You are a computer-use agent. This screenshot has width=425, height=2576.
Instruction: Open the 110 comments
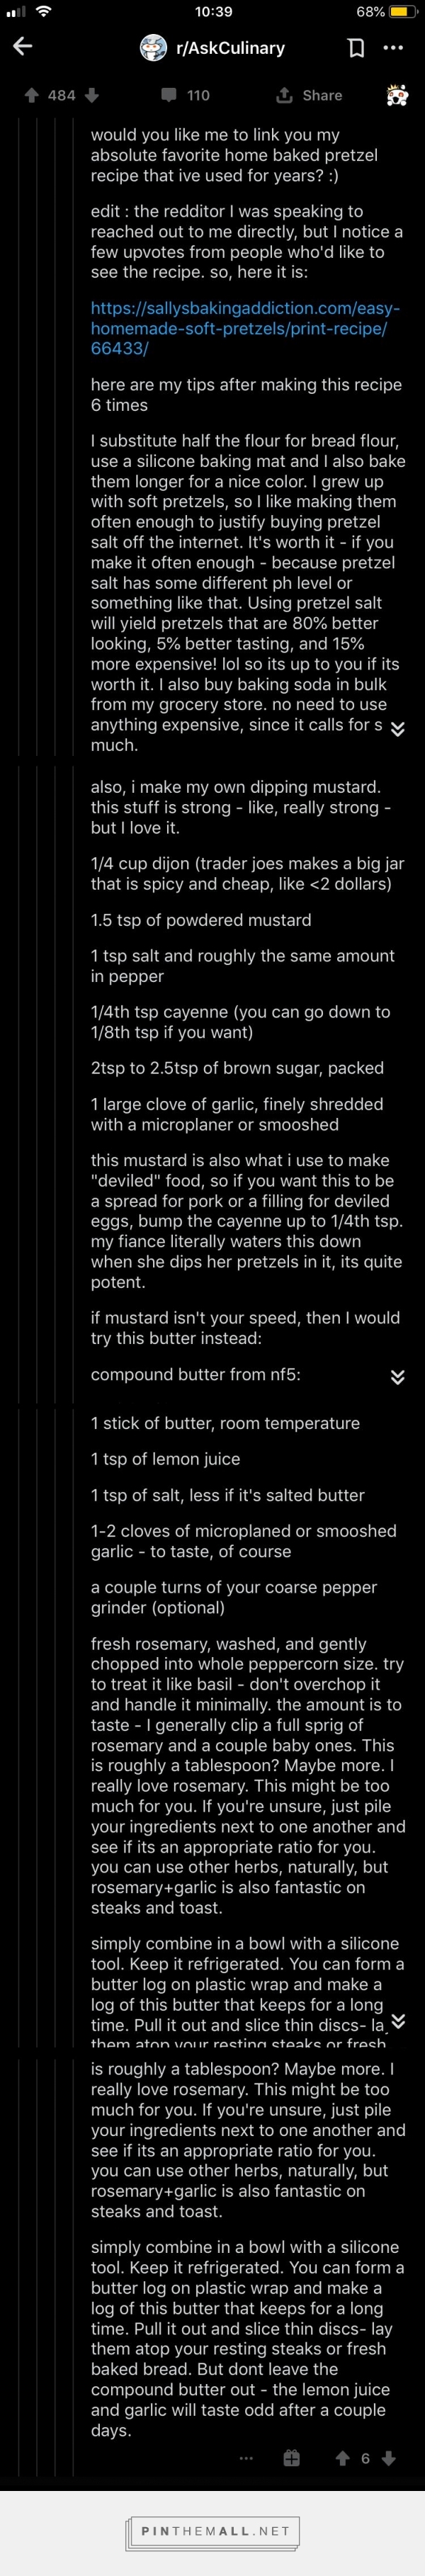click(x=186, y=95)
